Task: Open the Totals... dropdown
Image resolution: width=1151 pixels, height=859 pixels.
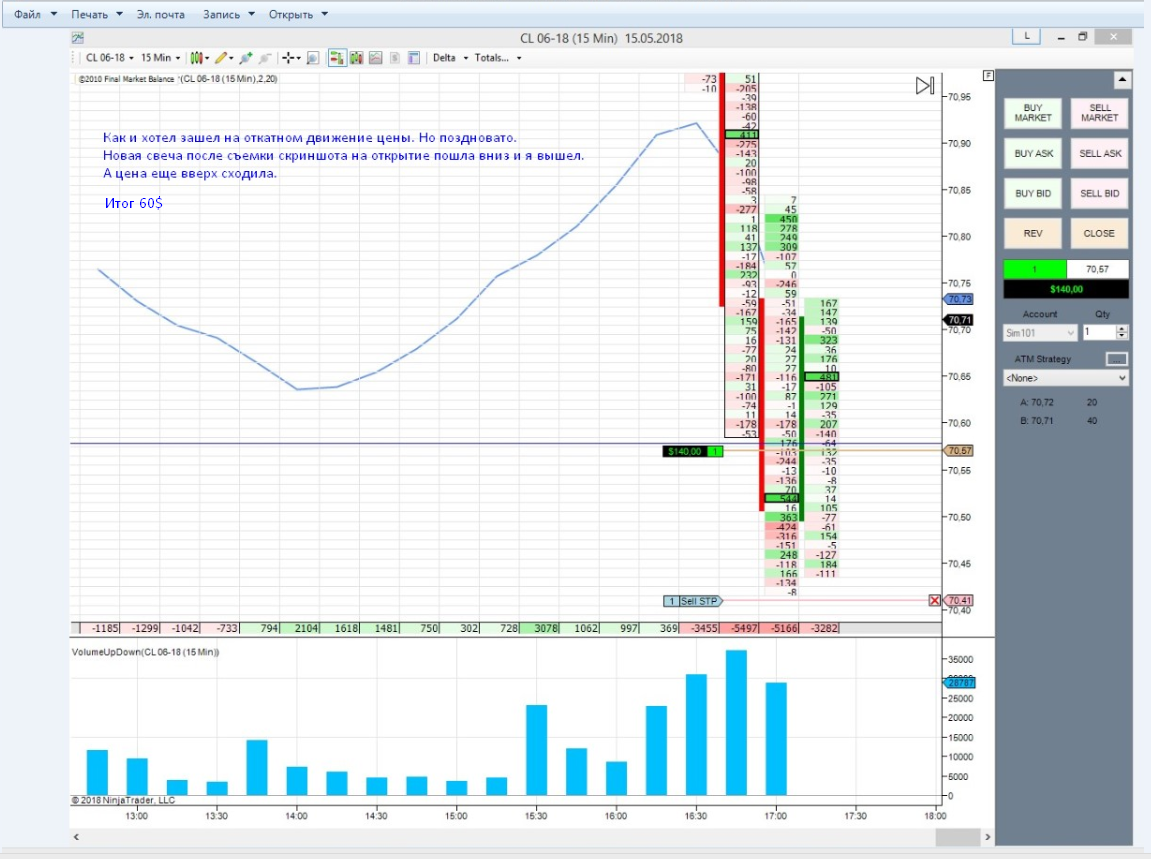Action: [498, 58]
